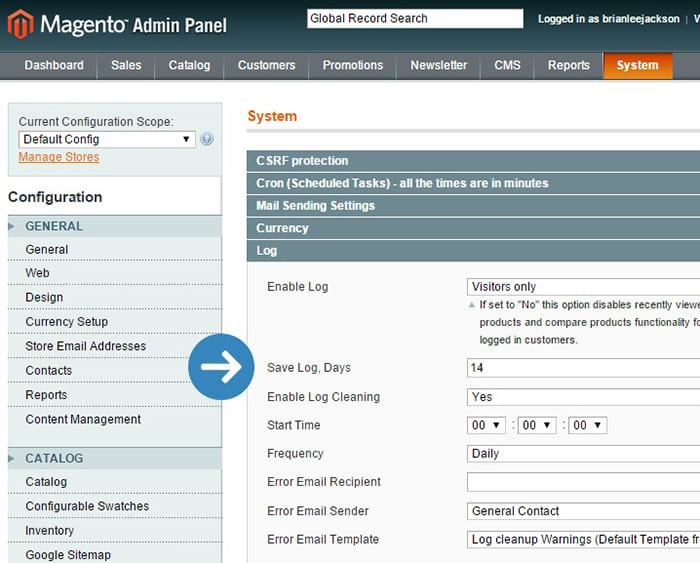Select Inventory in configuration sidebar
This screenshot has height=563, width=700.
pyautogui.click(x=115, y=531)
